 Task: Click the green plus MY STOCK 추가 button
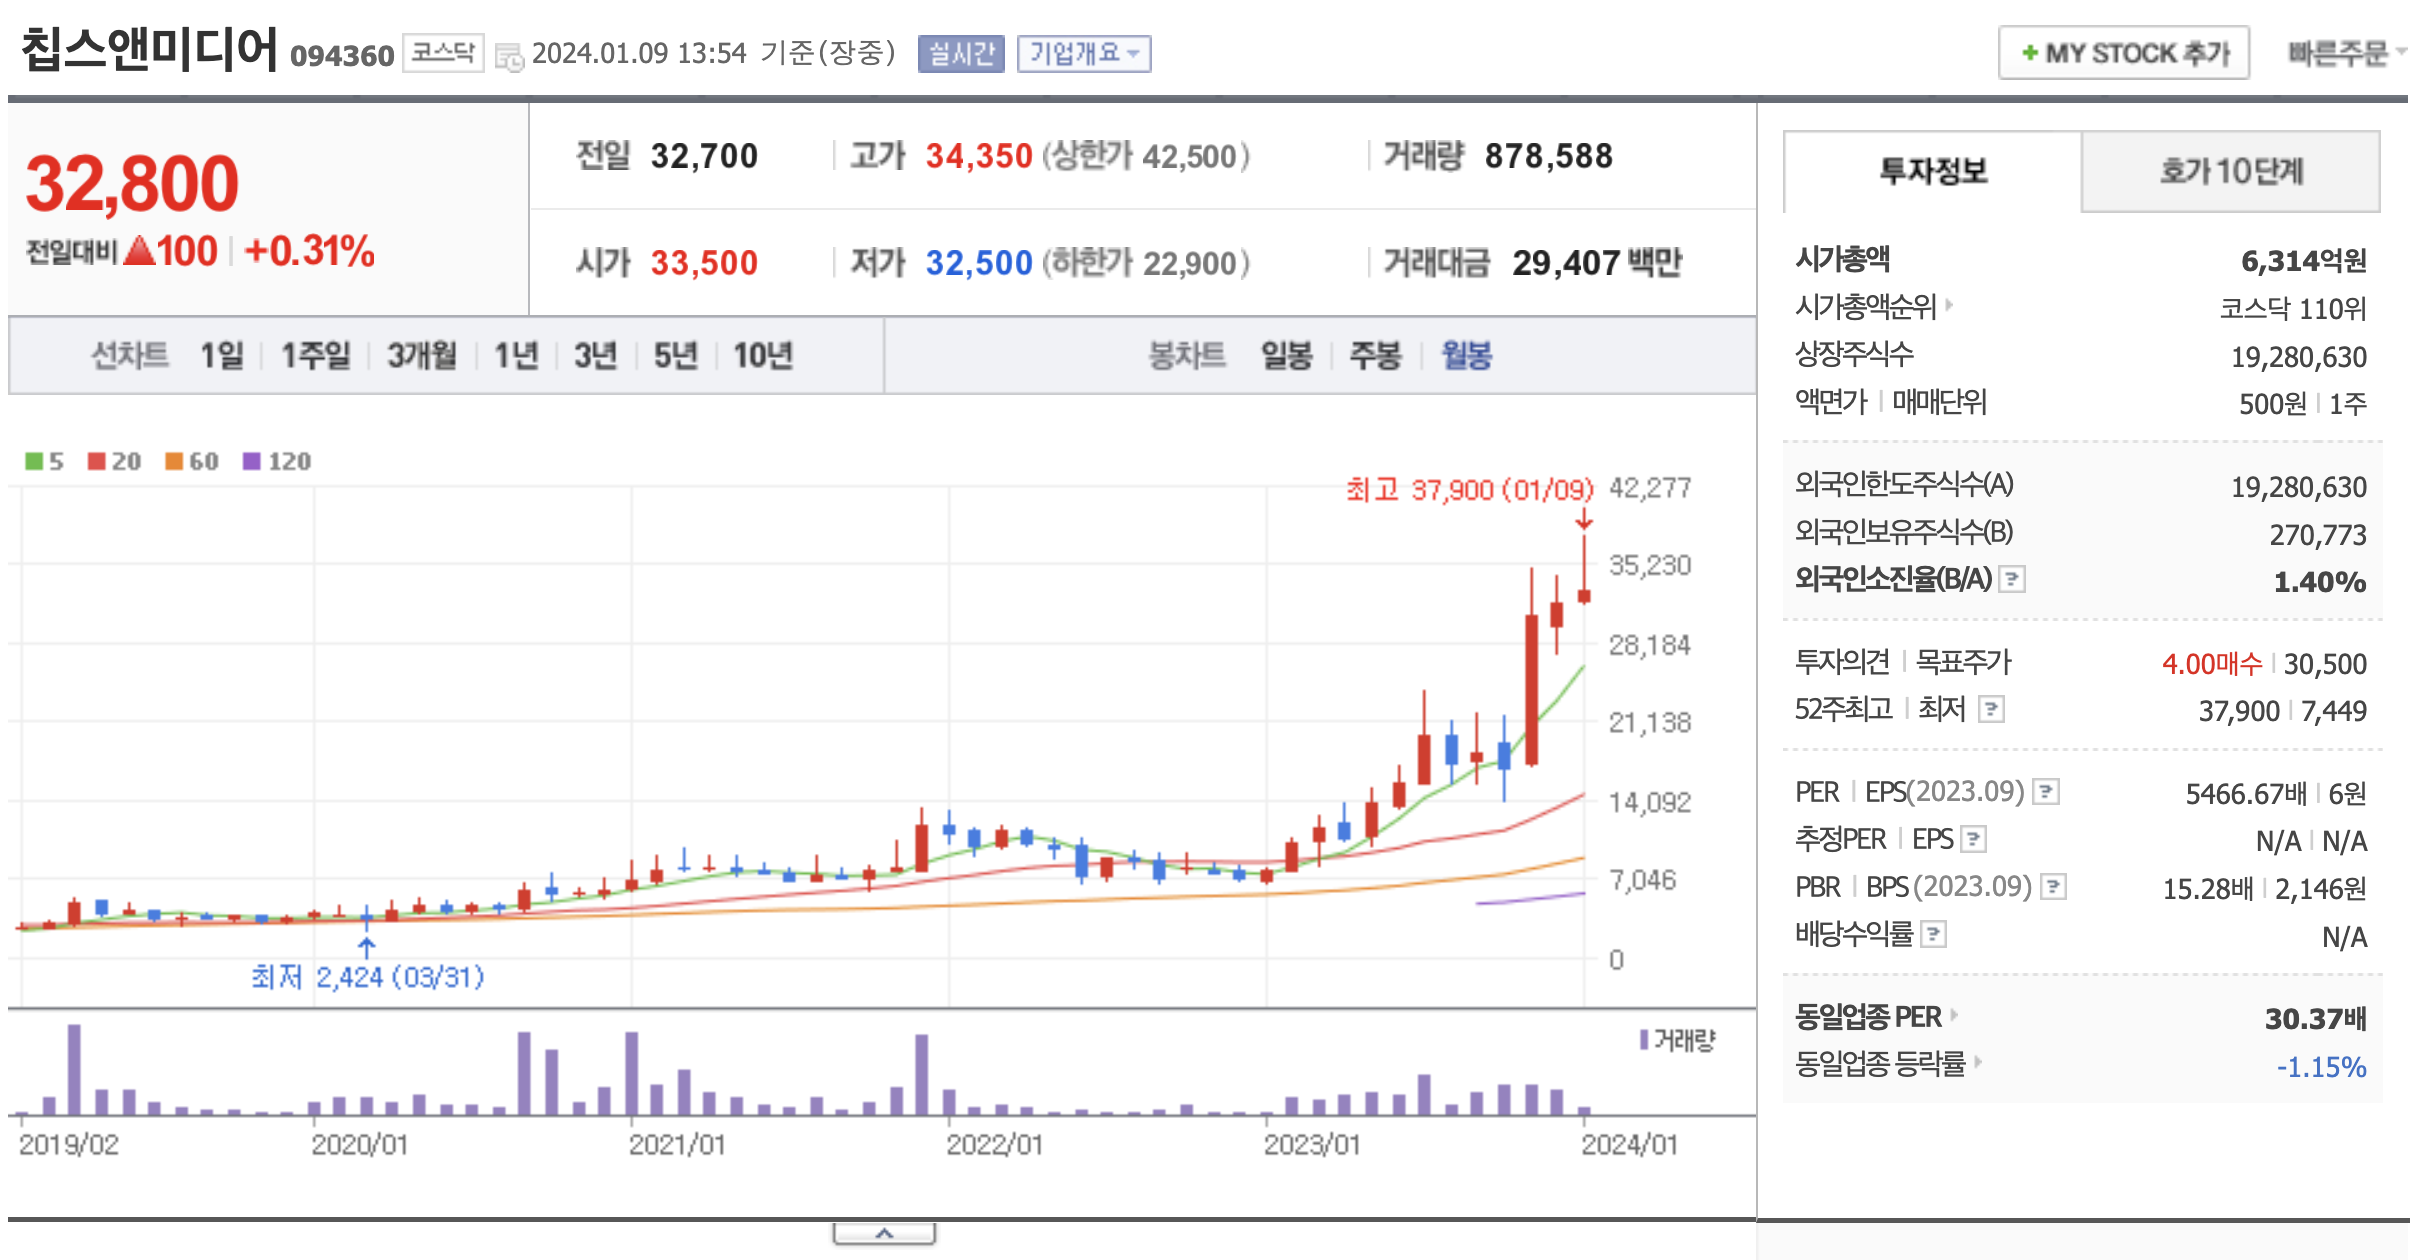(2123, 53)
